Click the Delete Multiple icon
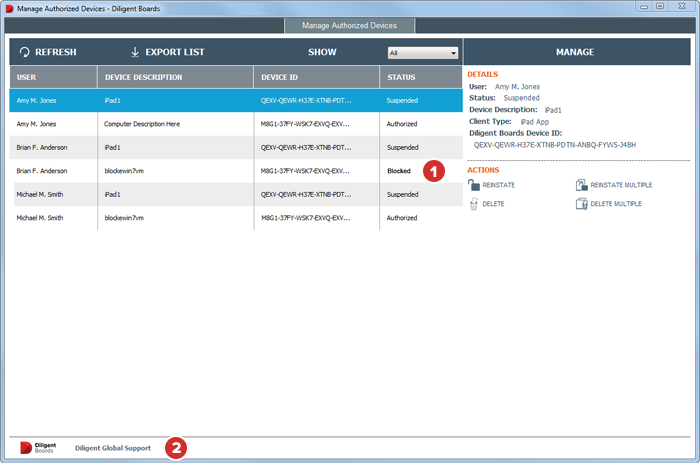Screen dimensions: 700x463 [581, 204]
